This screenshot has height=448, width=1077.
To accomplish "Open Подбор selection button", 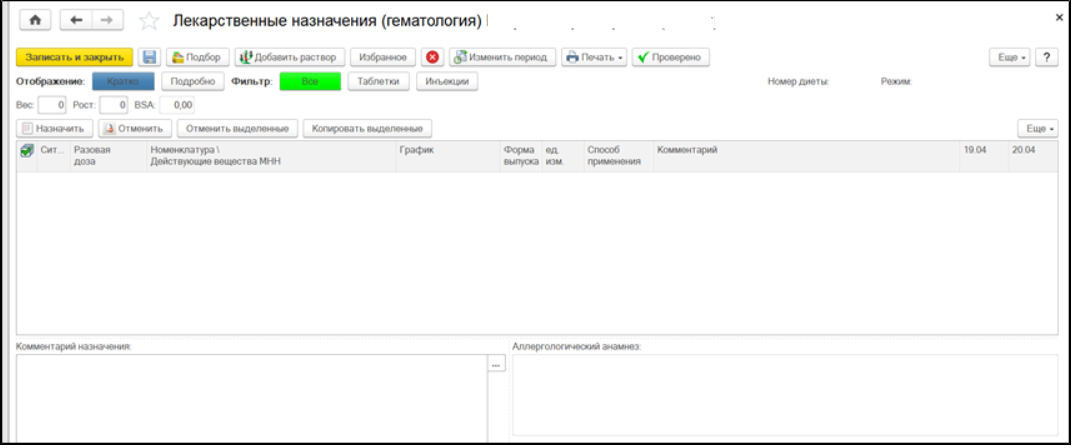I will pyautogui.click(x=197, y=57).
